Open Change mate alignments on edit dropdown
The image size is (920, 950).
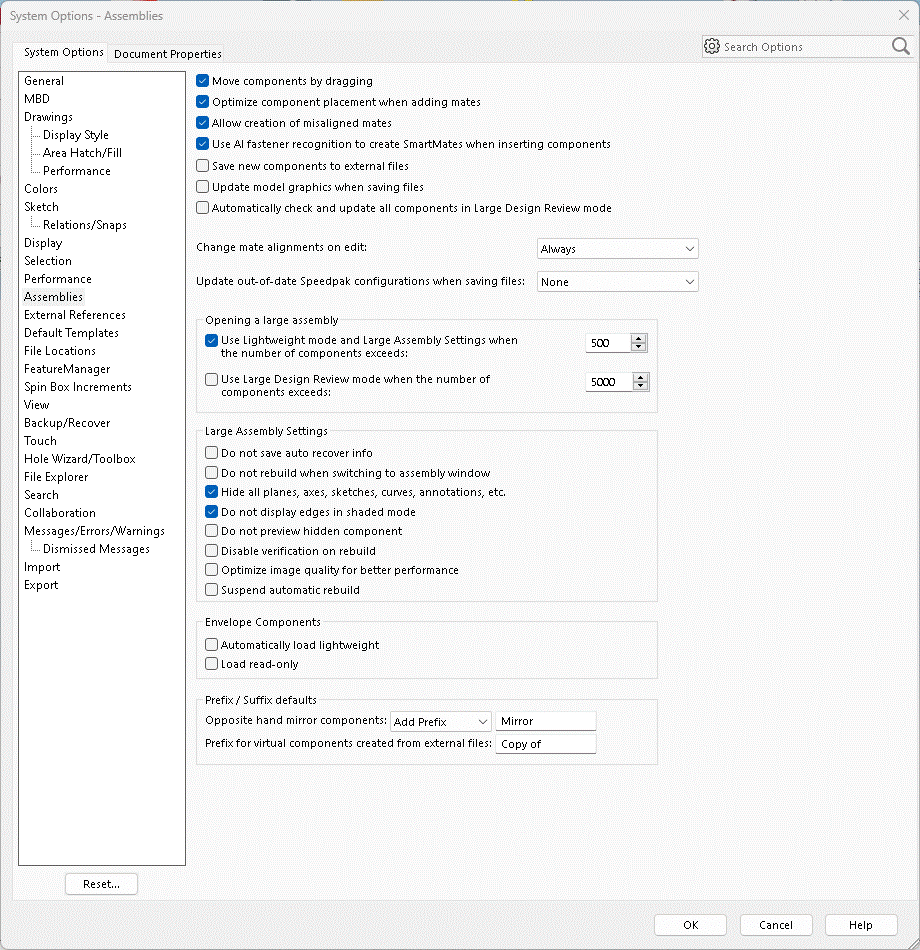click(618, 248)
